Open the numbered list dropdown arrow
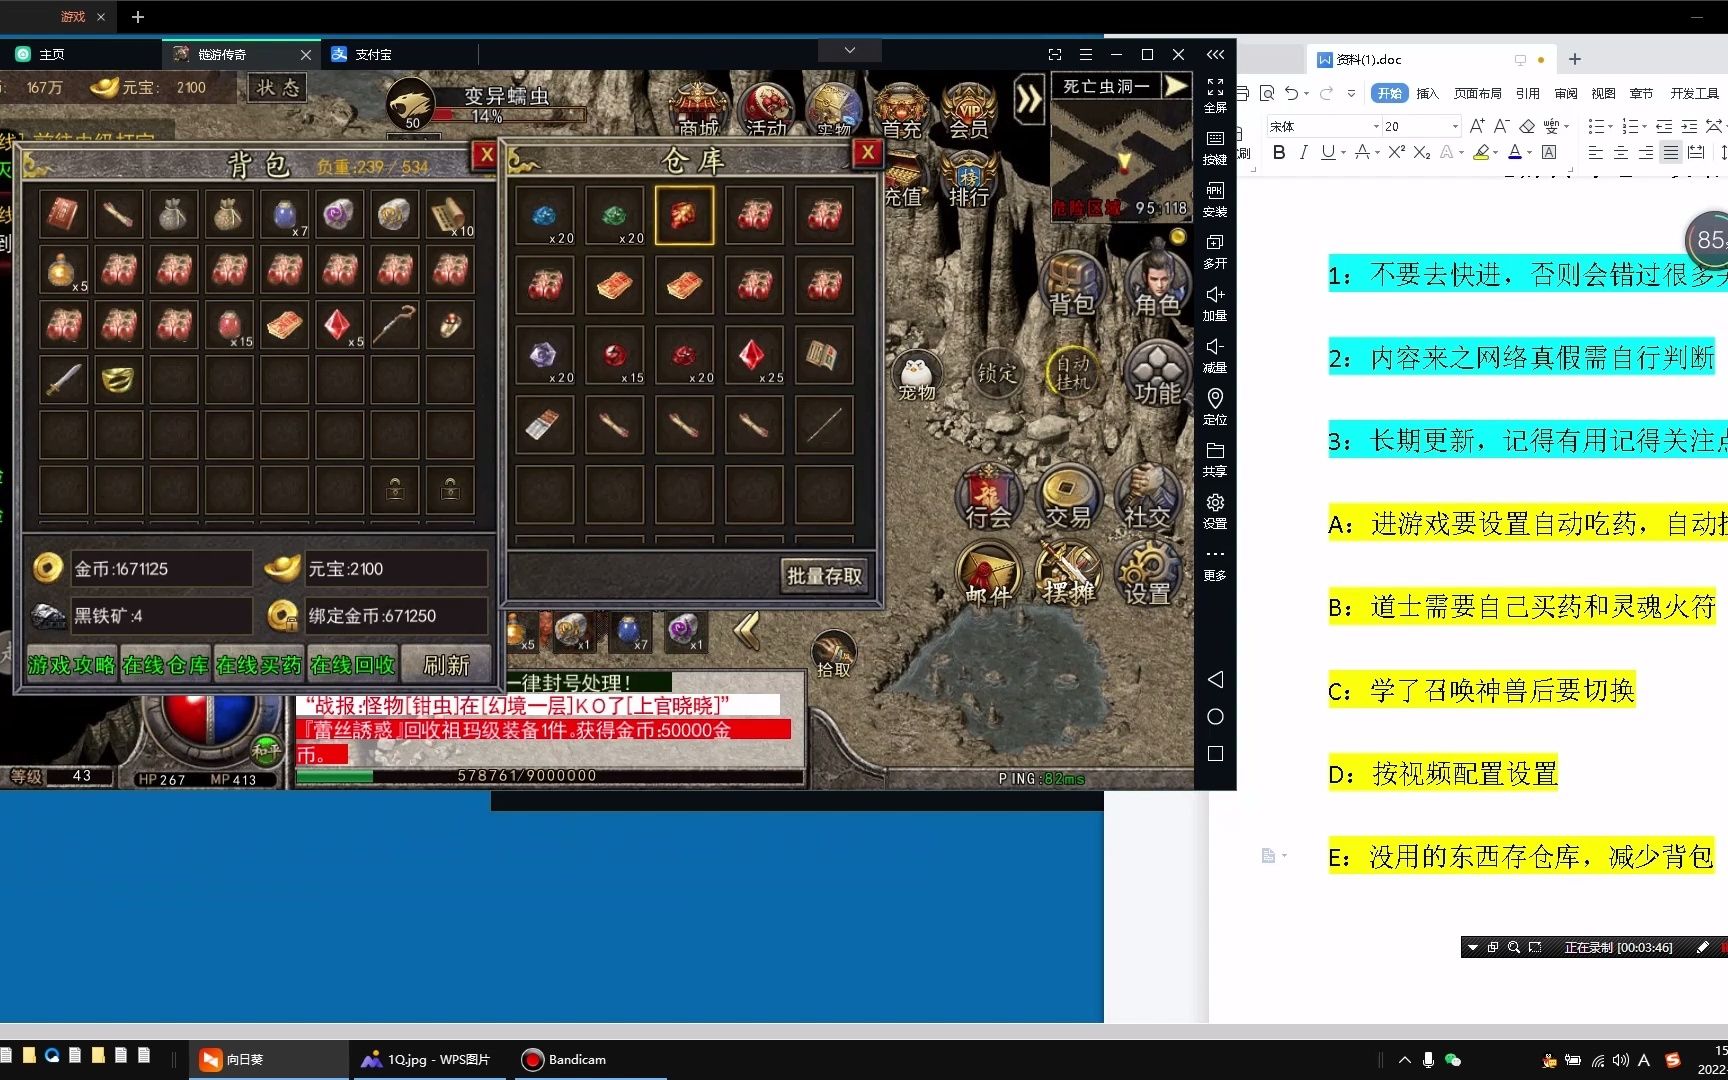 click(1644, 126)
